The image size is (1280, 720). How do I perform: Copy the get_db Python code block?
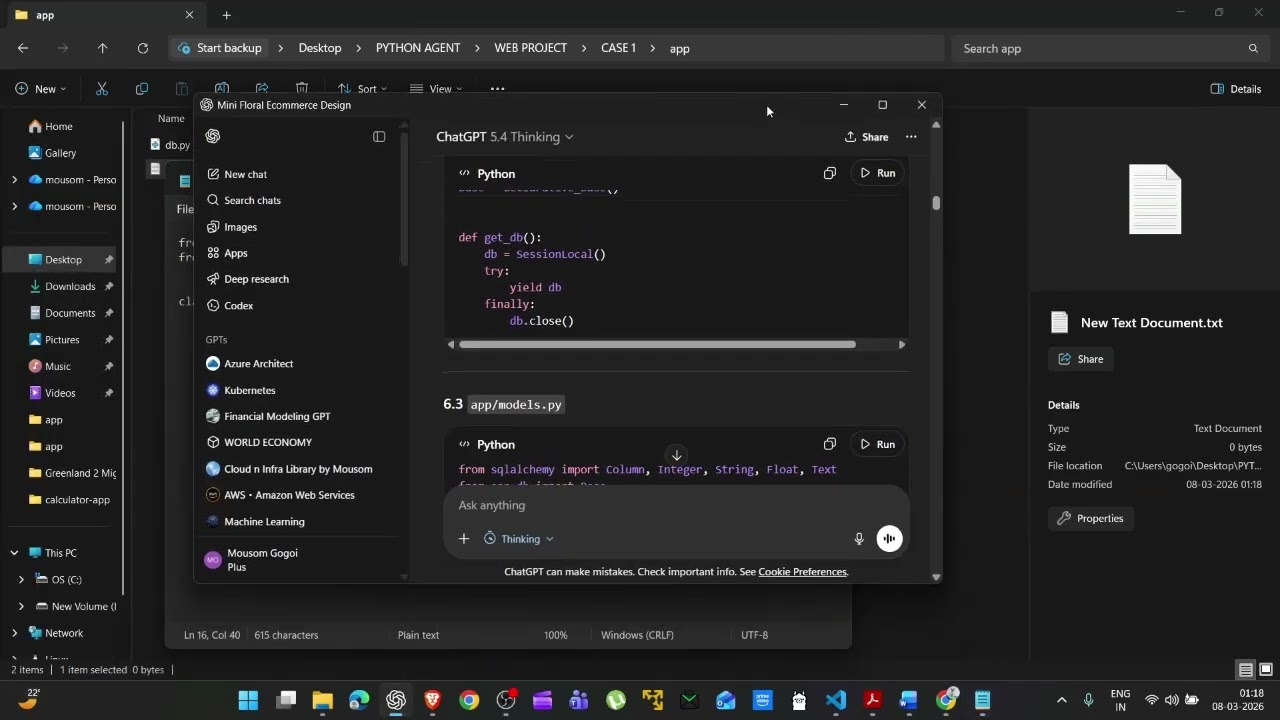point(830,173)
